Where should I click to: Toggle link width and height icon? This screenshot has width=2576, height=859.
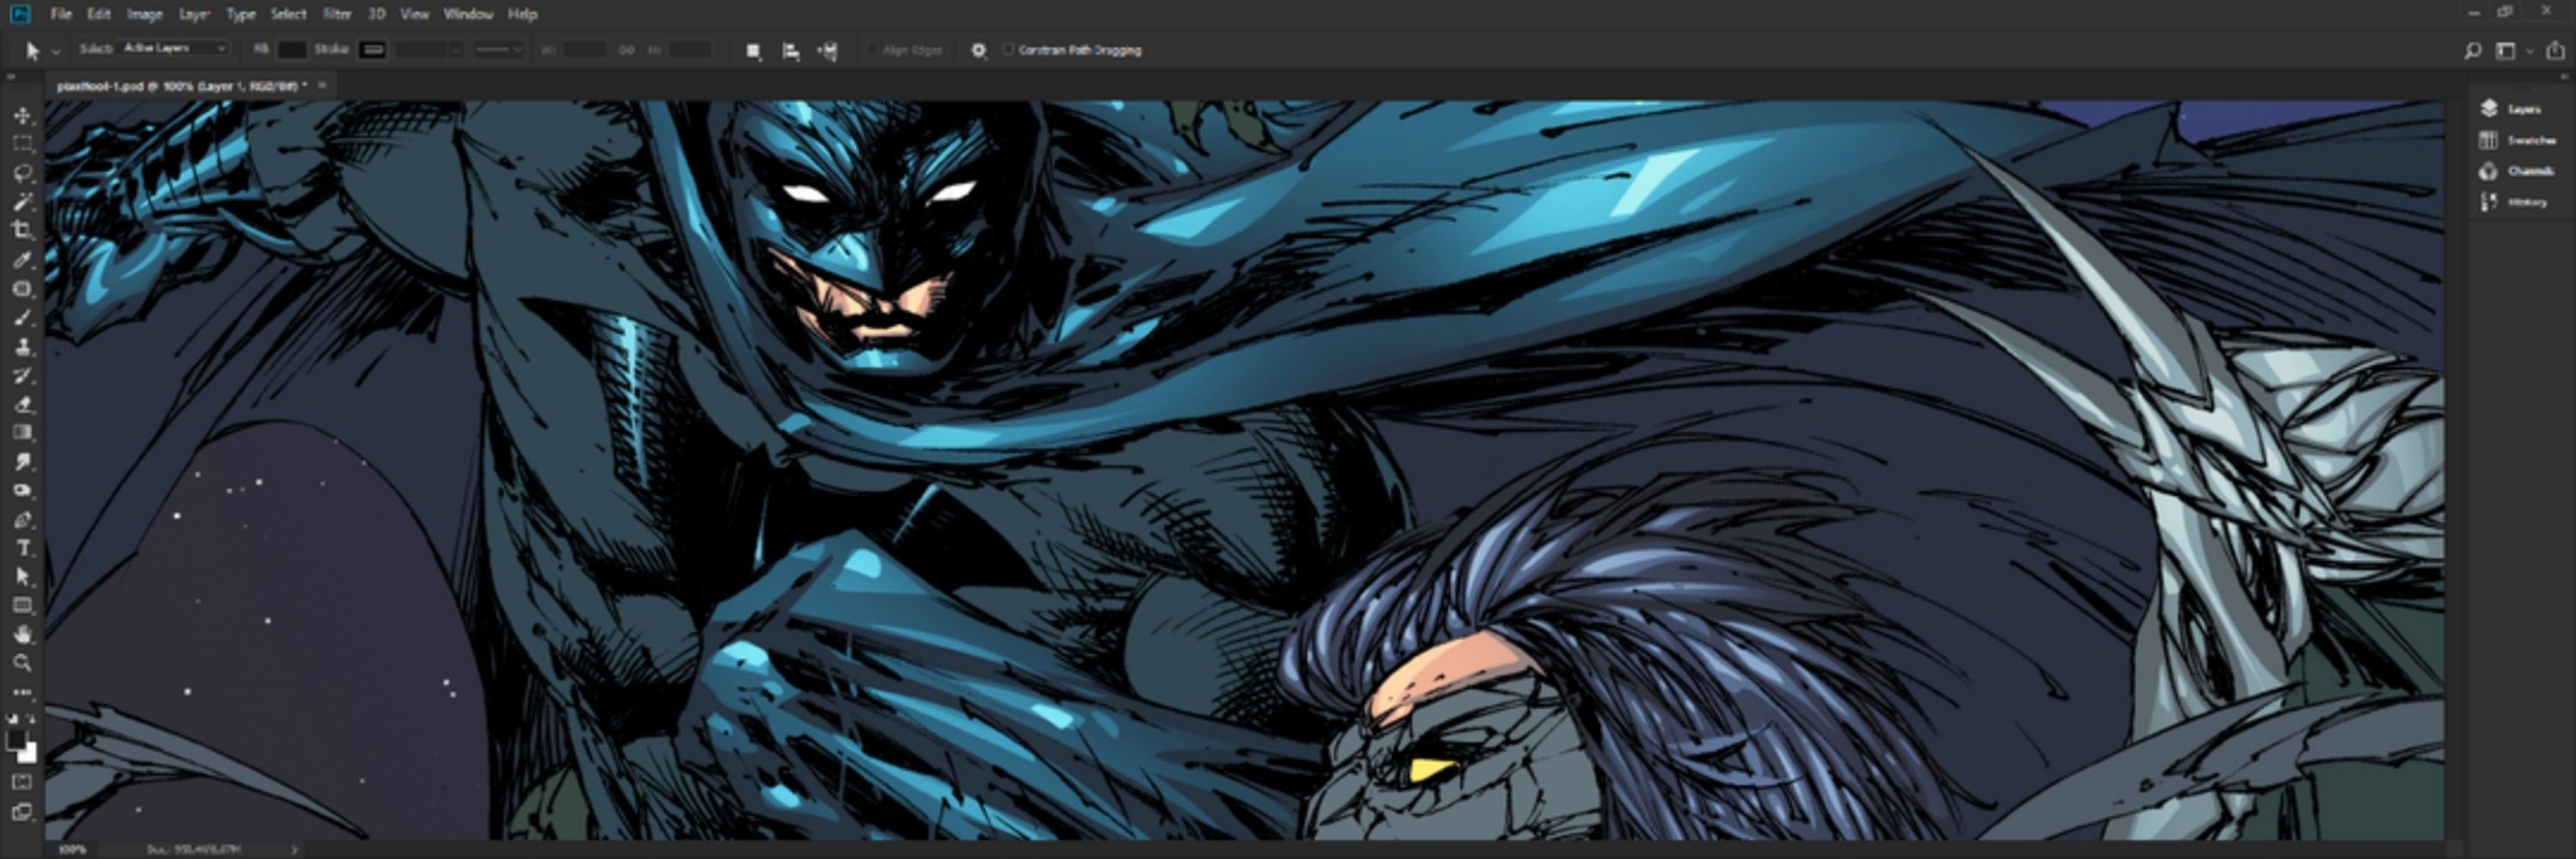[625, 49]
